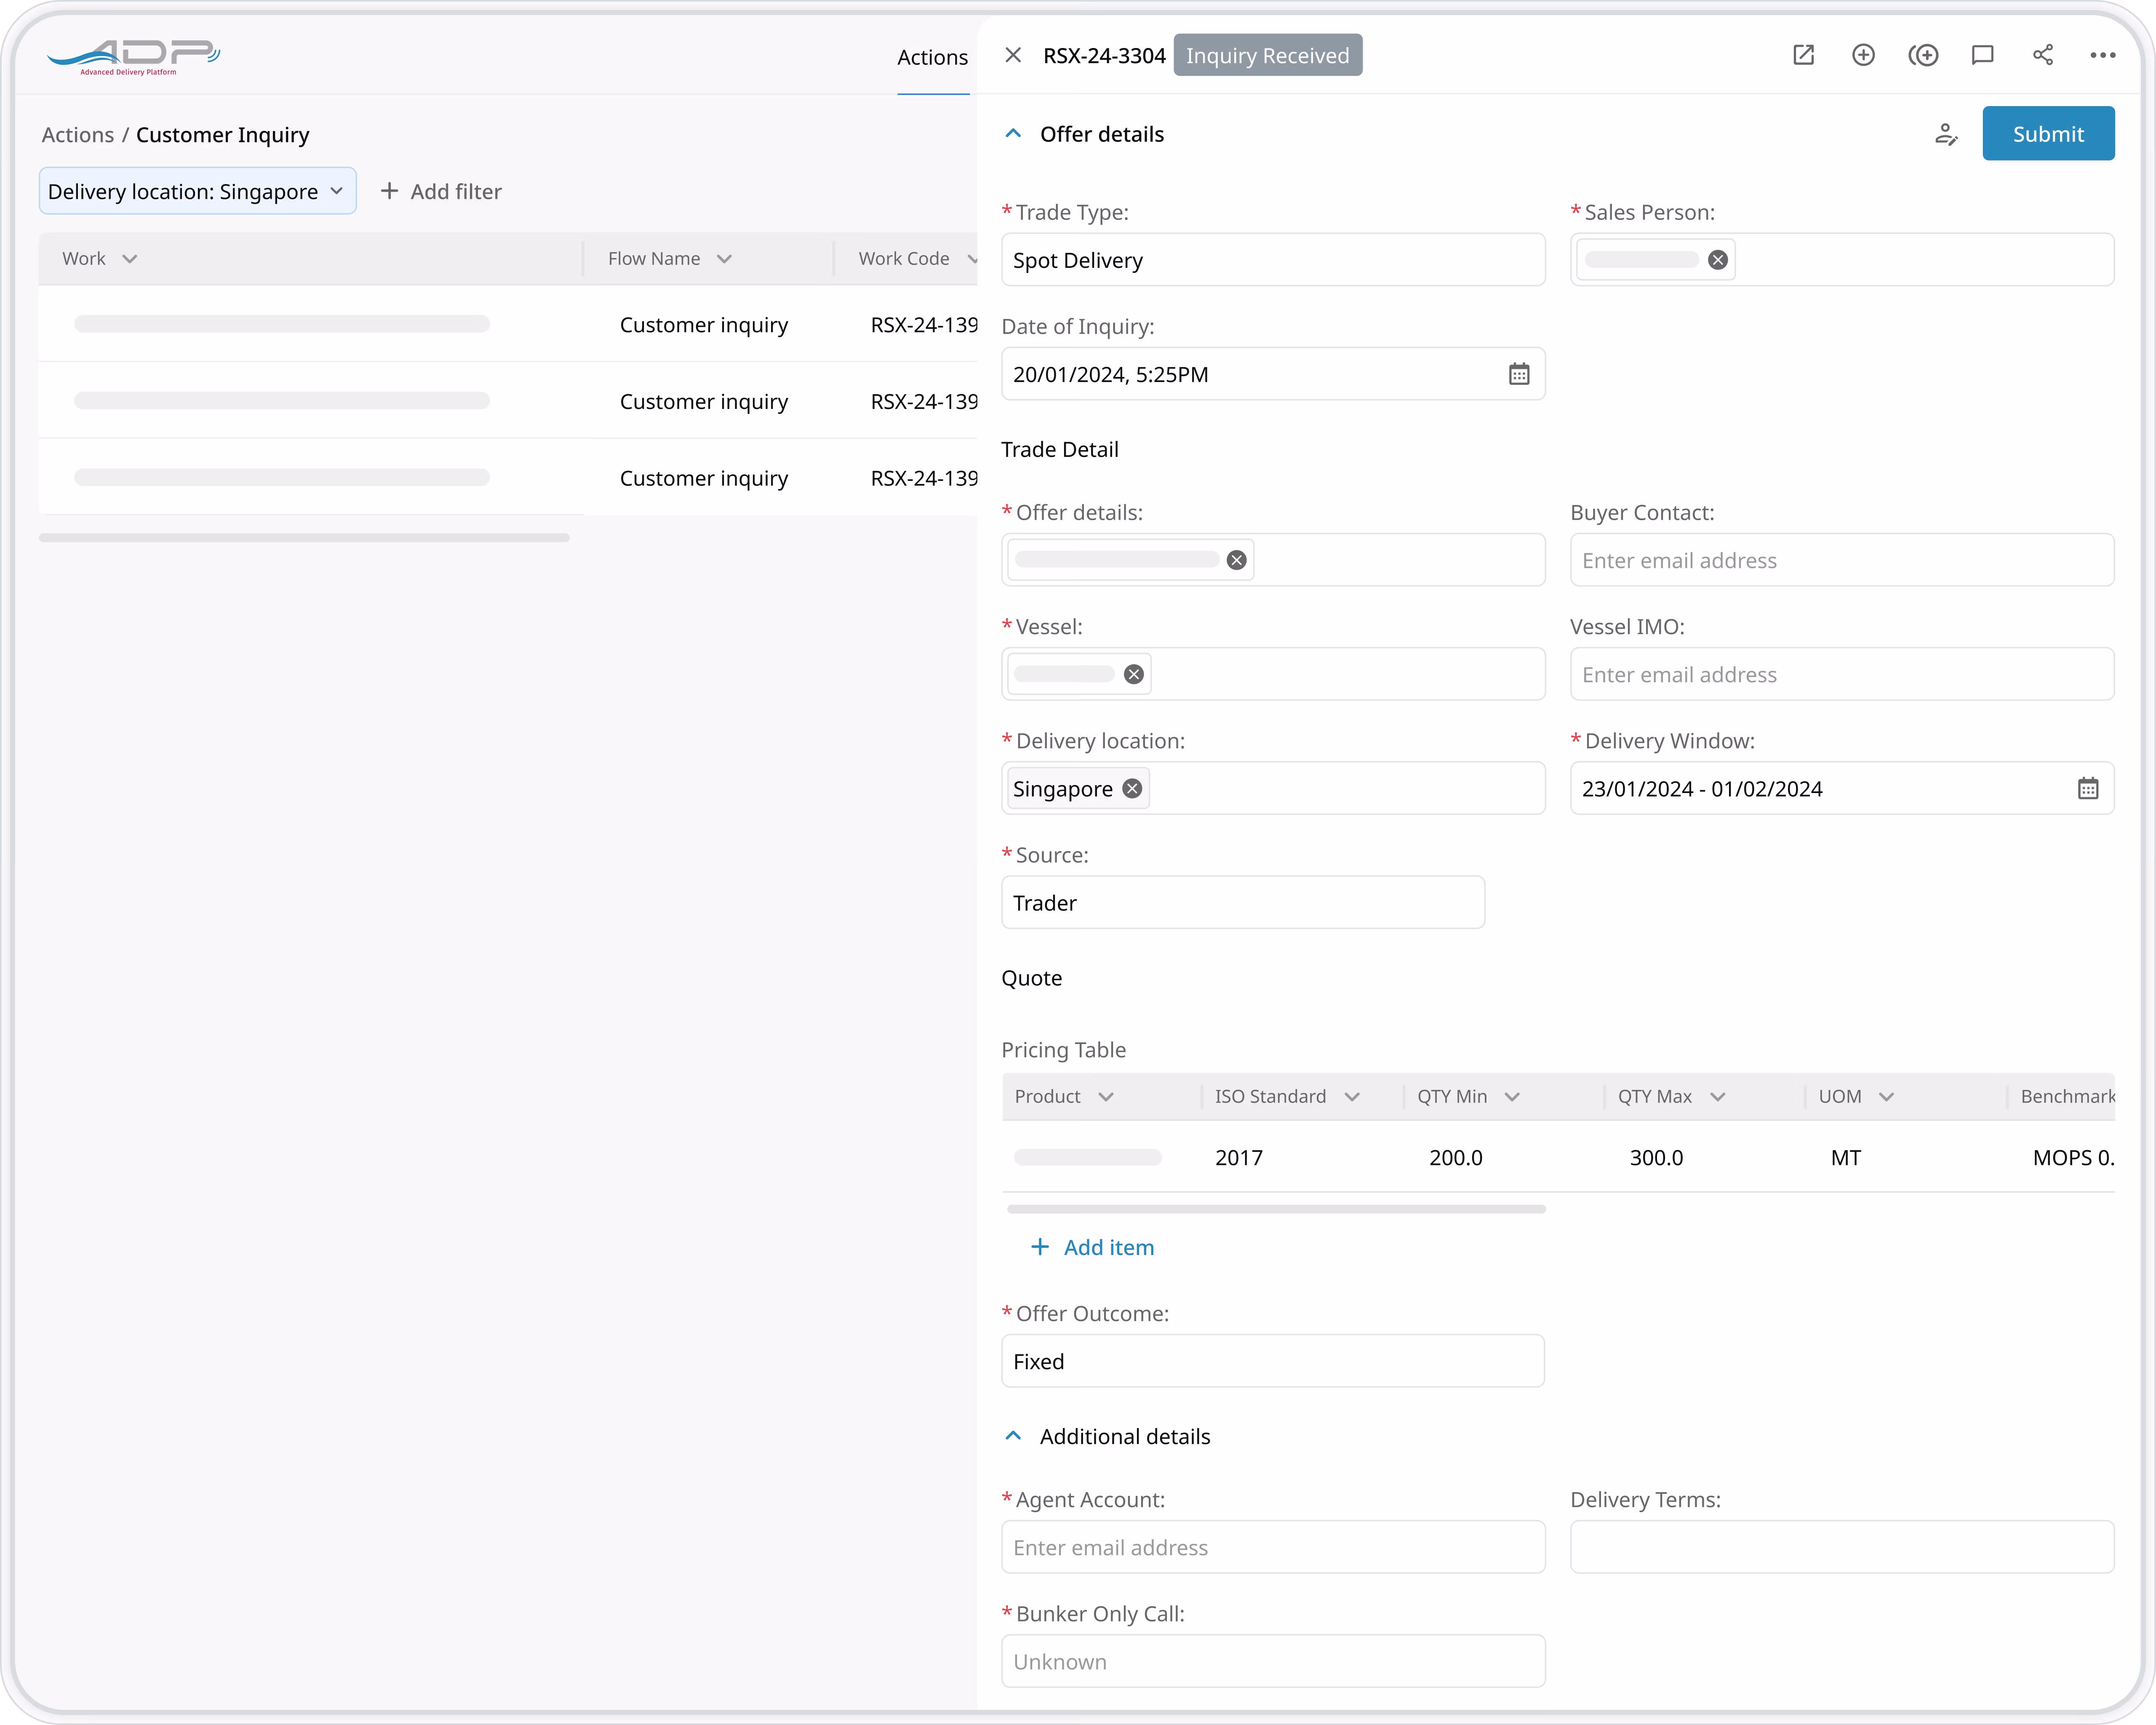Click the Inquiry Received status badge
2156x1725 pixels.
tap(1267, 55)
